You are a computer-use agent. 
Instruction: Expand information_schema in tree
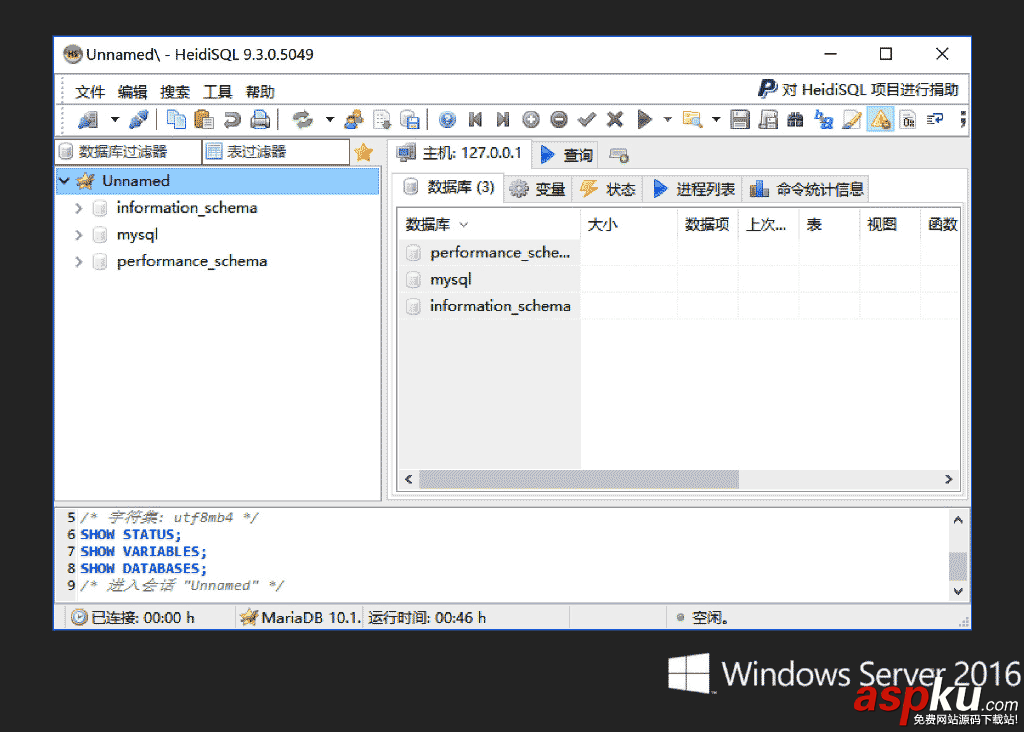(78, 208)
